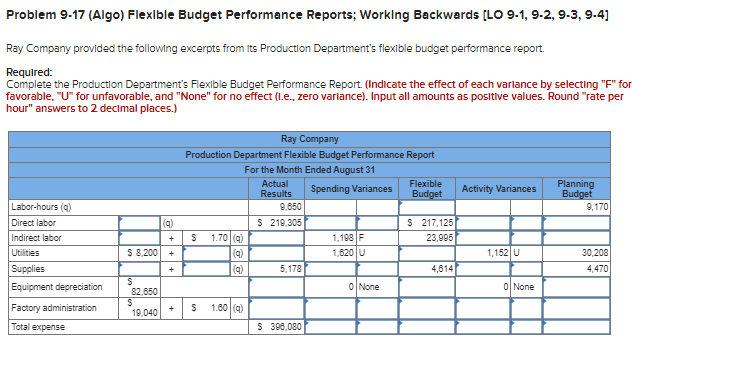Screen dimensions: 750x388
Task: Click the Total expense Activity Variance amount field
Action: (x=483, y=327)
